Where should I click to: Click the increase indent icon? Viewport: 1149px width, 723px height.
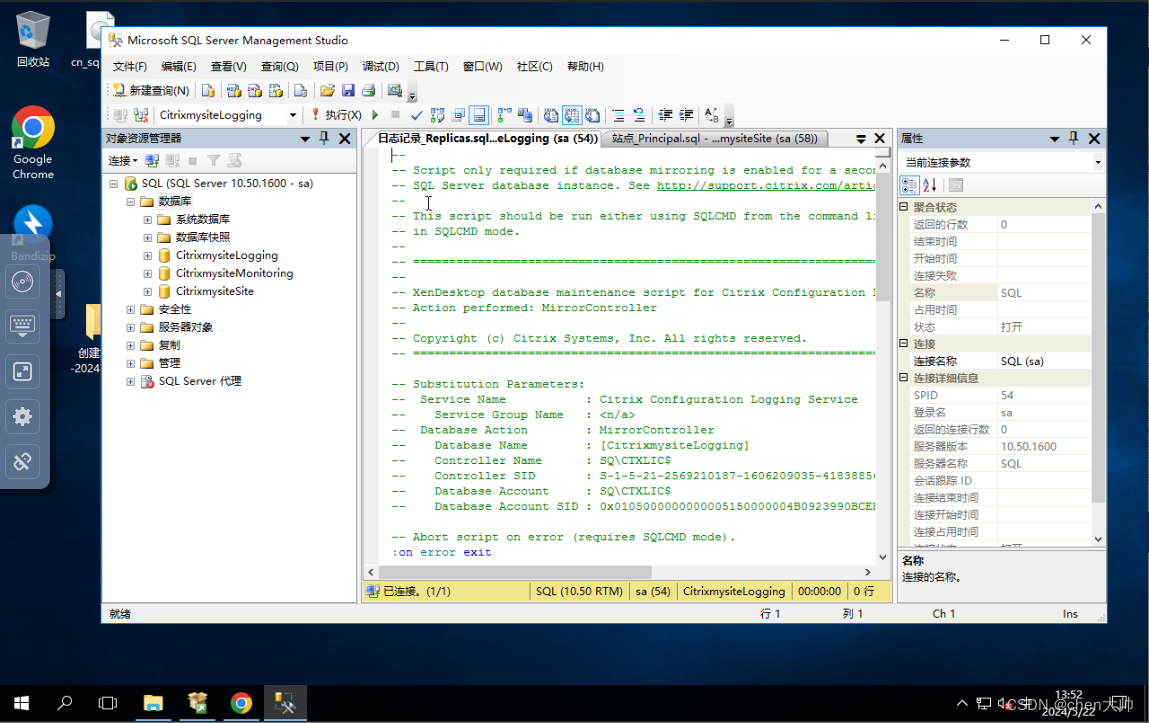coord(686,115)
